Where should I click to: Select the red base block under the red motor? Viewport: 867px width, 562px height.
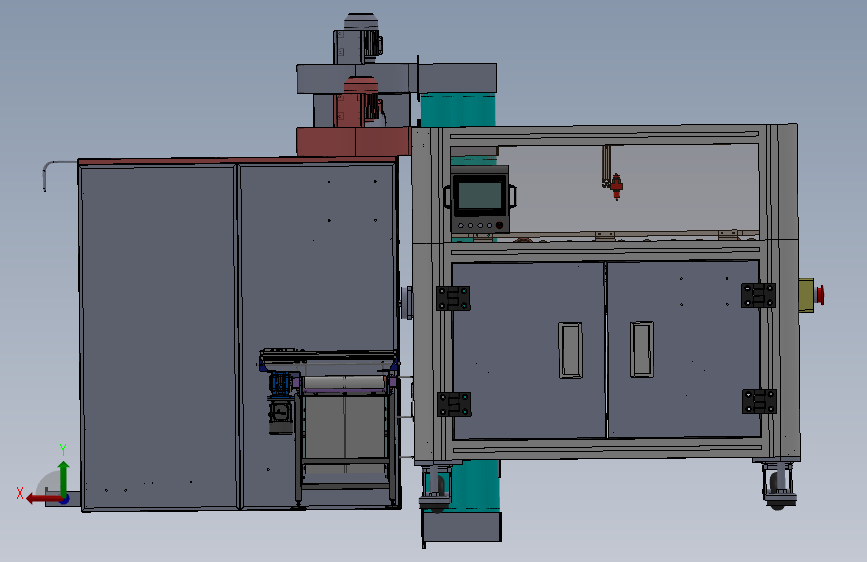354,142
